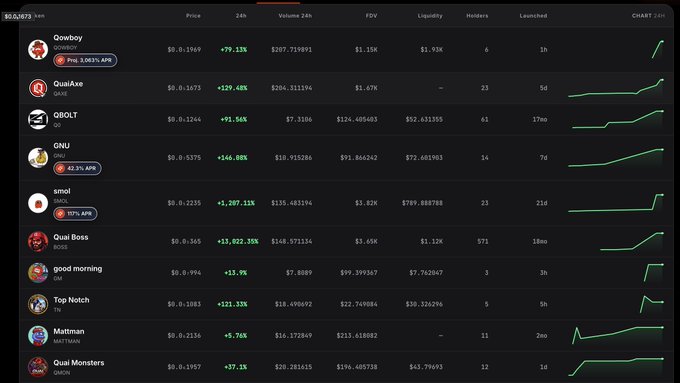Click the 17mo launched value for QBOLT
The width and height of the screenshot is (680, 383).
(540, 119)
